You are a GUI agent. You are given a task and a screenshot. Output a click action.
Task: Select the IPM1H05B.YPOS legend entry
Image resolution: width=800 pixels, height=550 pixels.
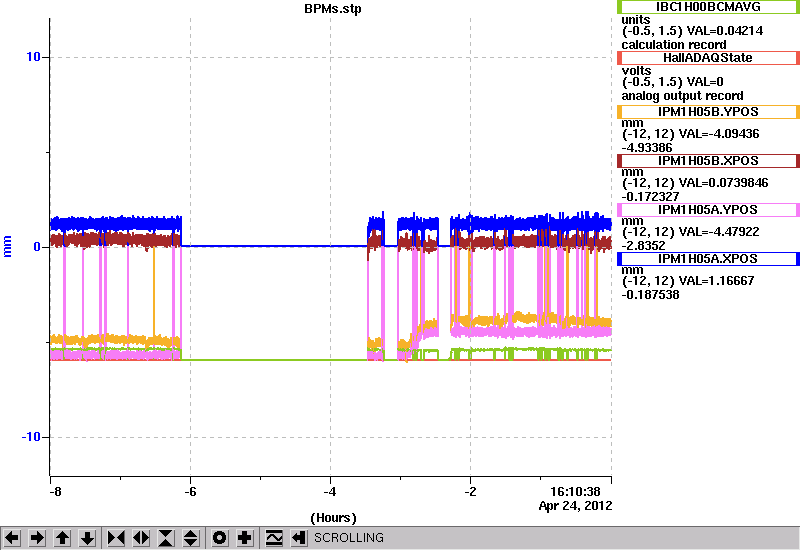click(x=708, y=112)
